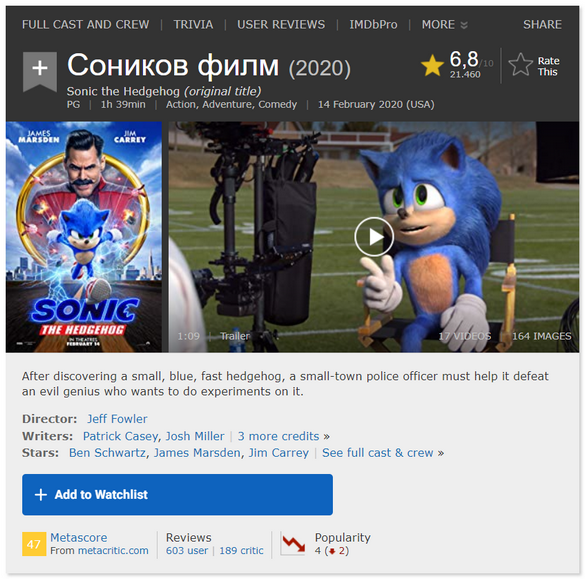Open the 164 IMAGES gallery
This screenshot has height=579, width=585.
point(541,336)
